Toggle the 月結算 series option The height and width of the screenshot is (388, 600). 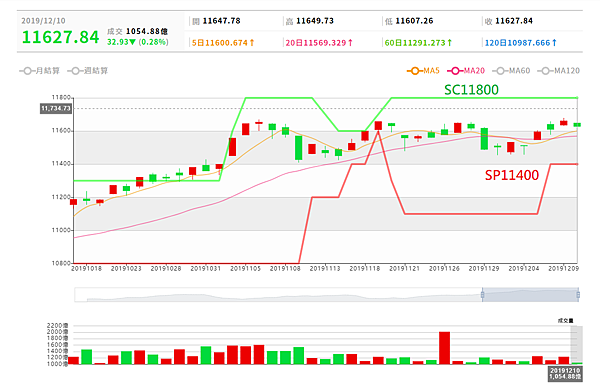(39, 71)
